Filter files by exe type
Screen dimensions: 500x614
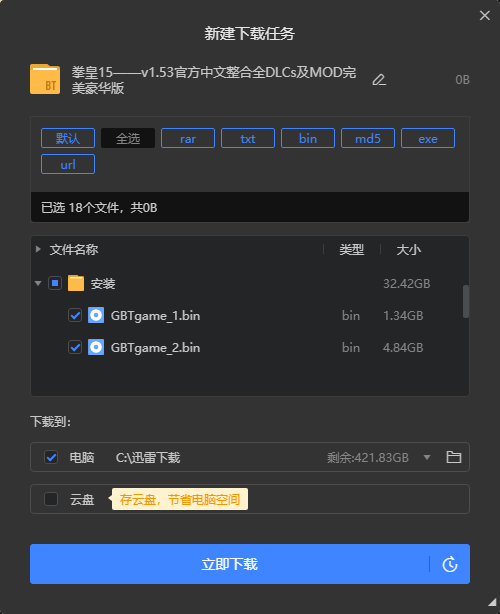pos(428,138)
